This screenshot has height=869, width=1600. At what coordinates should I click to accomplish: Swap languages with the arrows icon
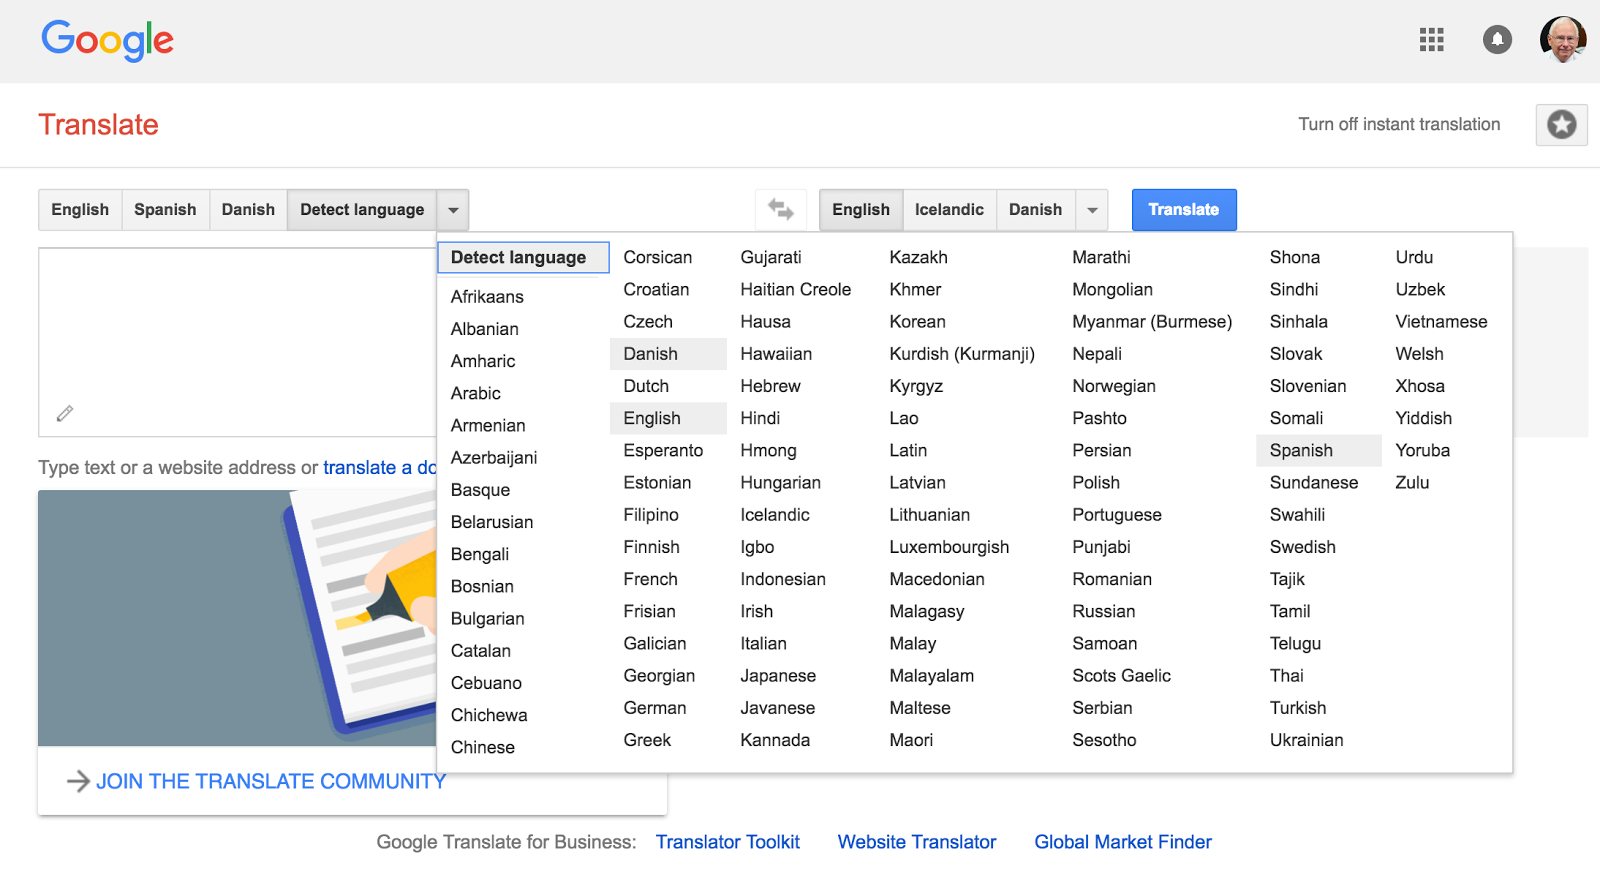coord(781,209)
